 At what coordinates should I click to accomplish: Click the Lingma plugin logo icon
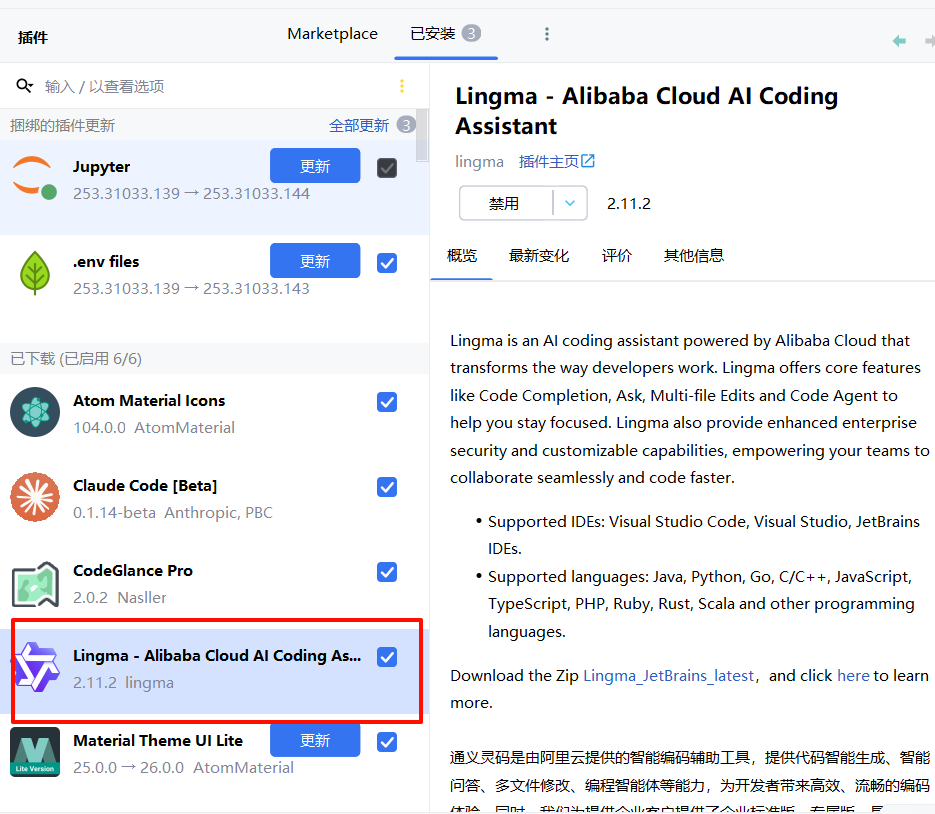coord(36,667)
